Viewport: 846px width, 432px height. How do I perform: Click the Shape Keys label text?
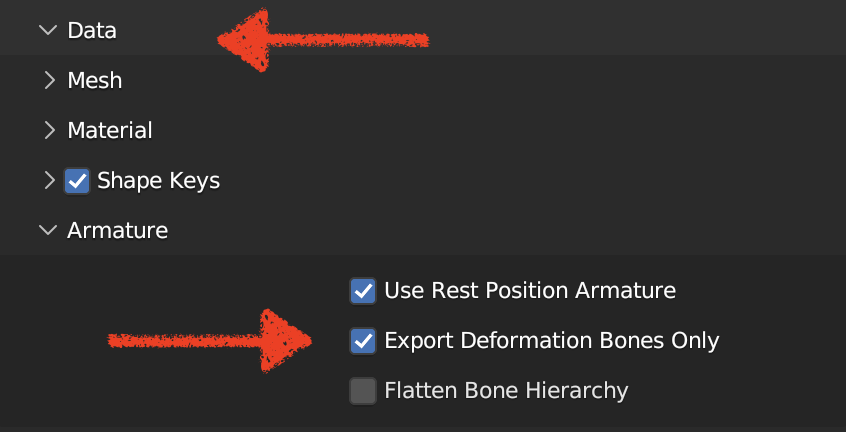click(158, 181)
